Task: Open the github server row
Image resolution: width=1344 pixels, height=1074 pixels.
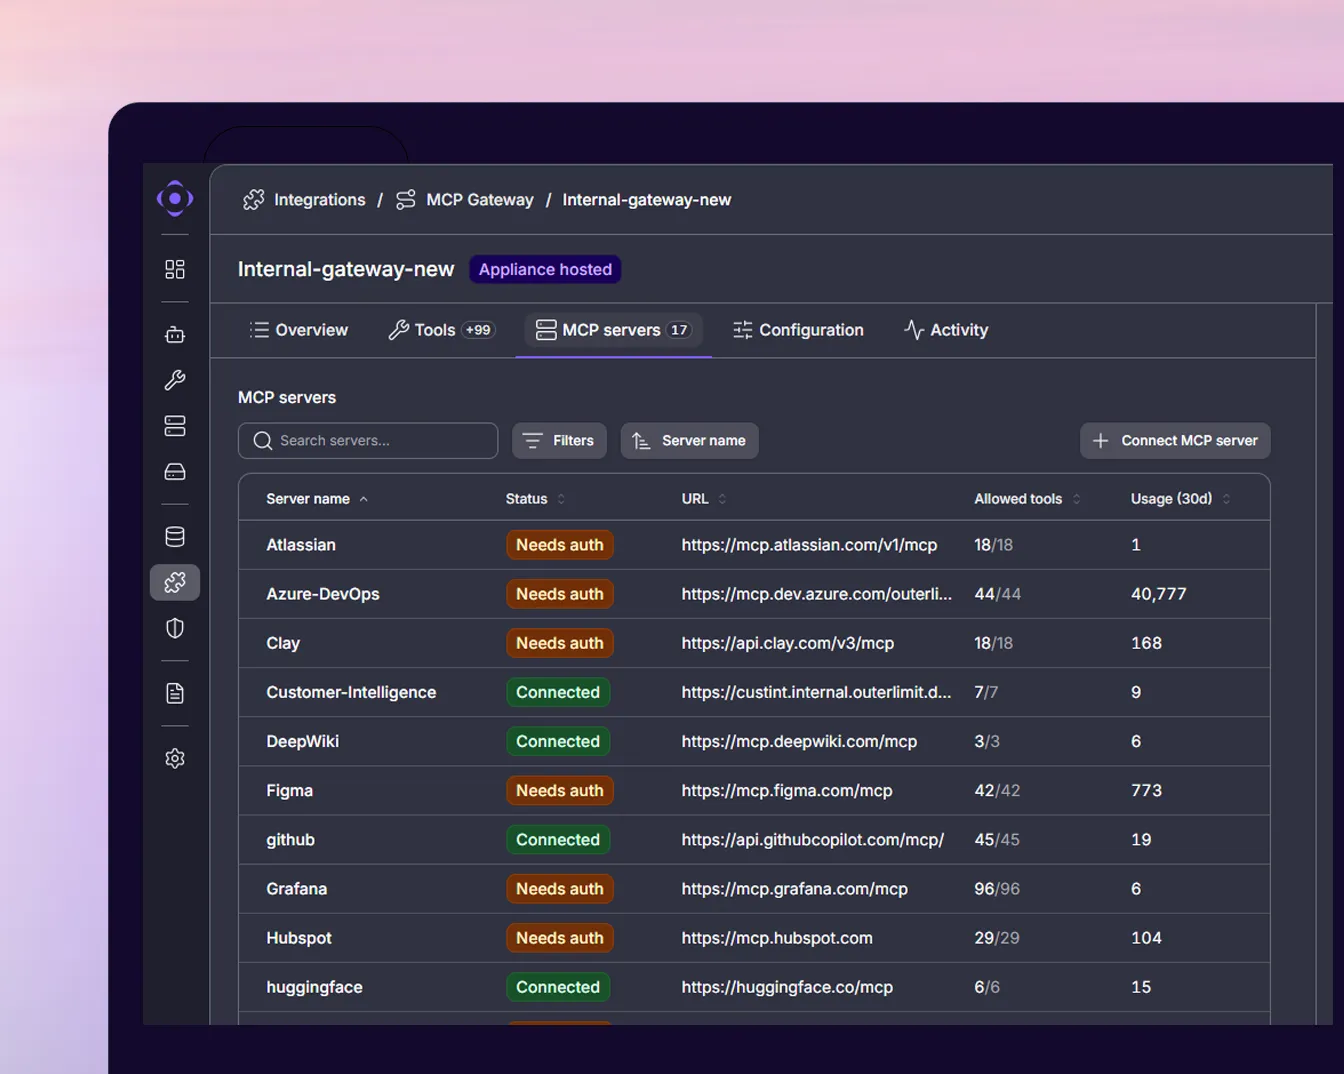Action: (x=754, y=840)
